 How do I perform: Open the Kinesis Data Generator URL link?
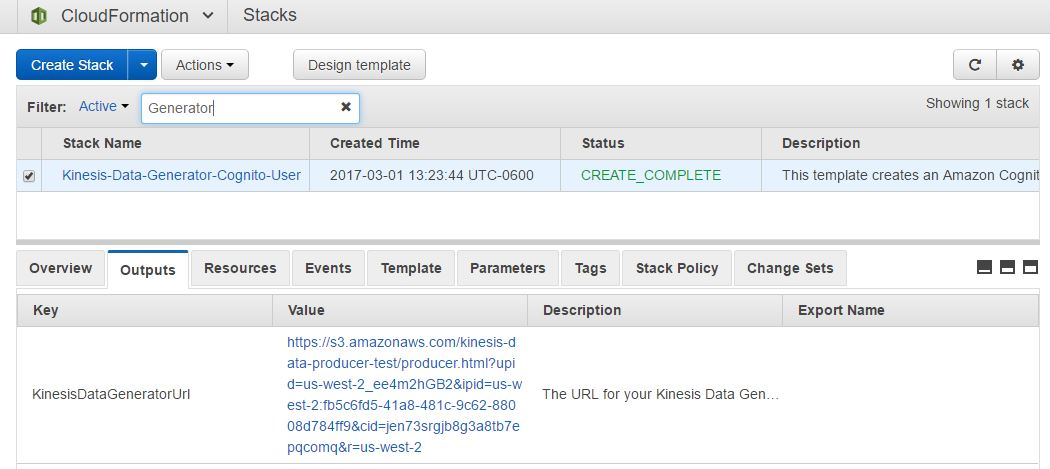click(x=404, y=395)
